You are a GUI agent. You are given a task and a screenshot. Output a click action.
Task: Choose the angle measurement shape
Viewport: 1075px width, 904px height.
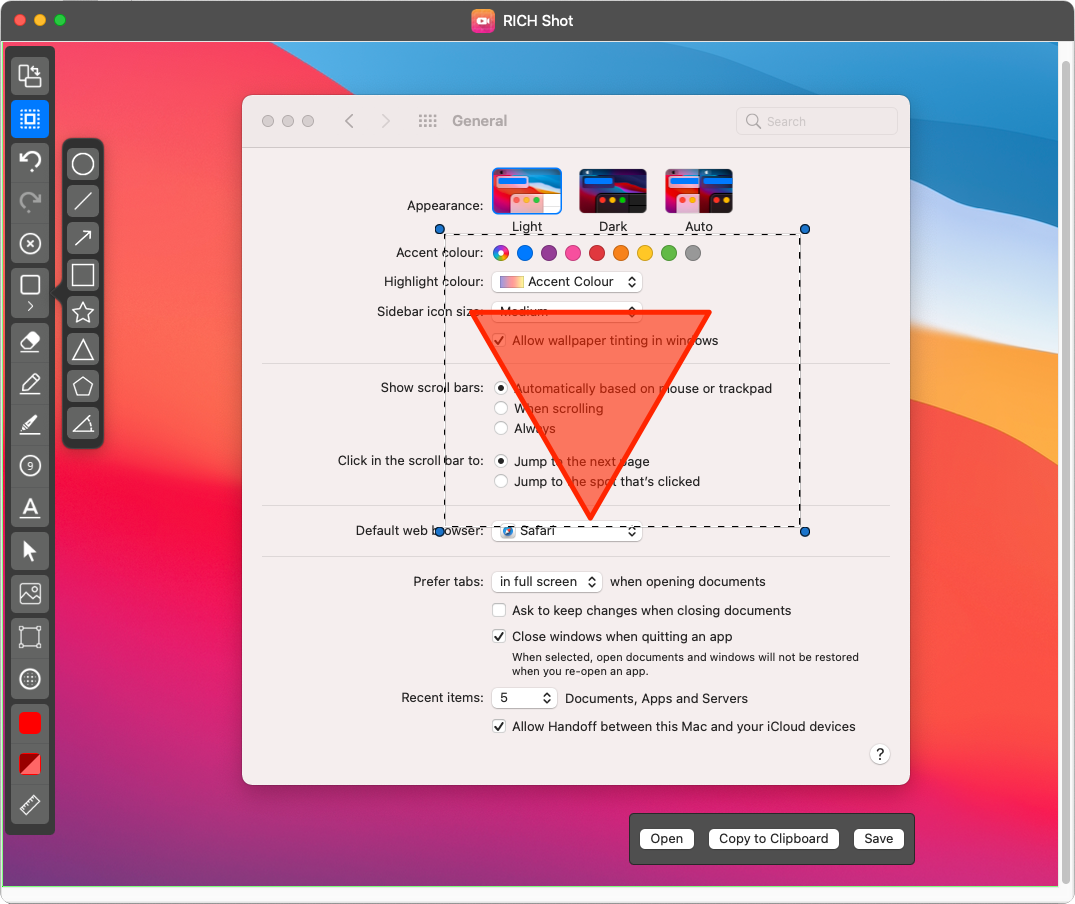click(x=83, y=424)
